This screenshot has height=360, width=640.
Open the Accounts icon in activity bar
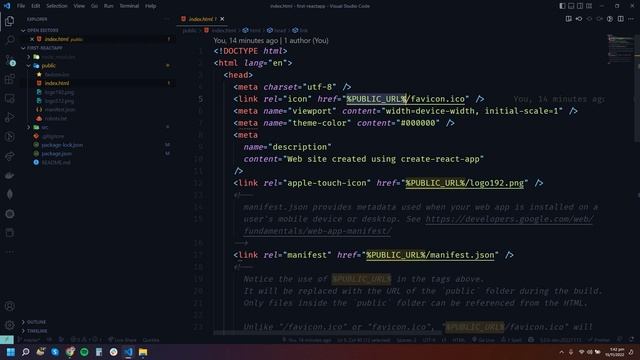pos(10,306)
